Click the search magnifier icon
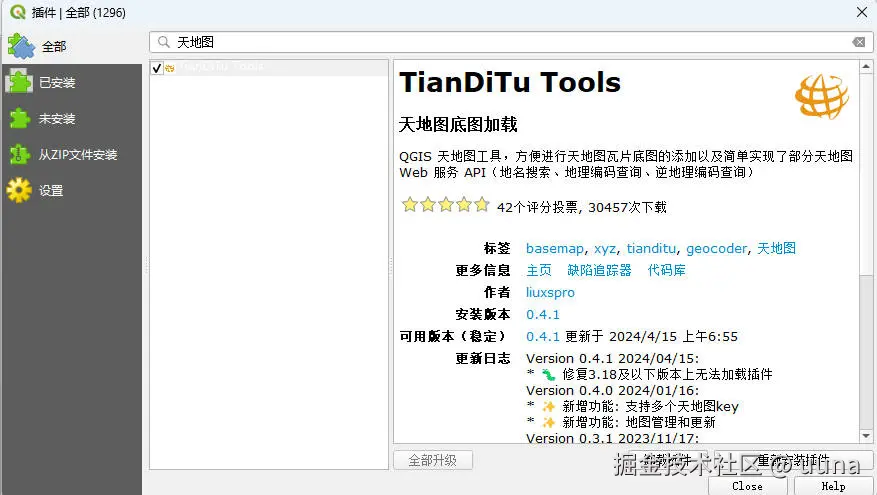 click(163, 42)
